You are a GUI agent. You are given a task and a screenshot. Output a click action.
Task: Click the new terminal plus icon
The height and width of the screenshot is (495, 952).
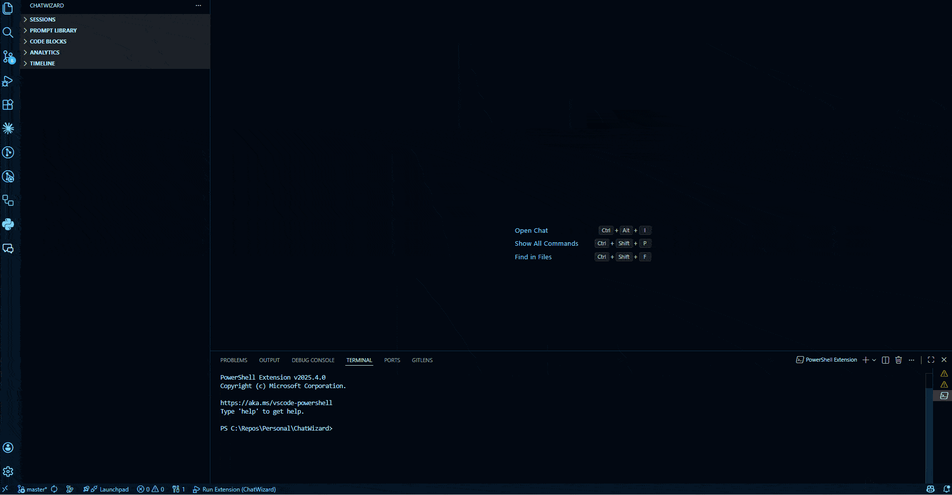(x=865, y=360)
